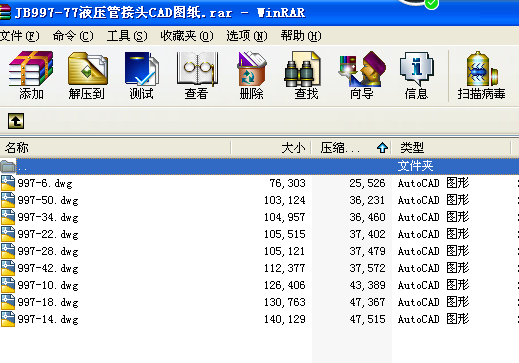The height and width of the screenshot is (363, 519).
Task: Click the file icon of 997-22.dwg
Action: tap(8, 234)
